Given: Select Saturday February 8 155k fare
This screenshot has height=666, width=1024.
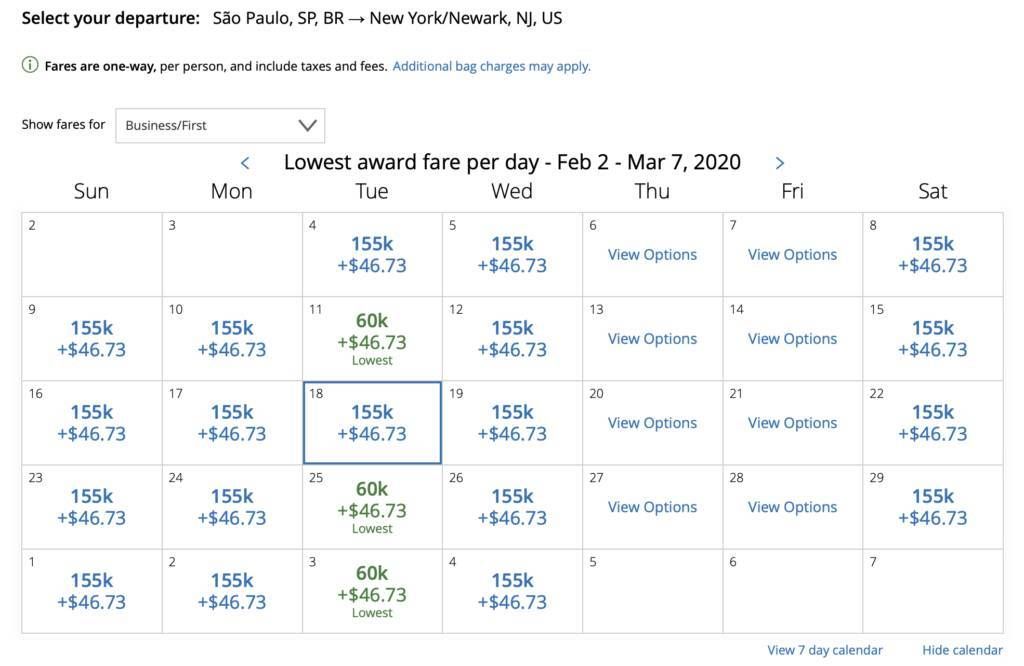Looking at the screenshot, I should click(x=933, y=255).
